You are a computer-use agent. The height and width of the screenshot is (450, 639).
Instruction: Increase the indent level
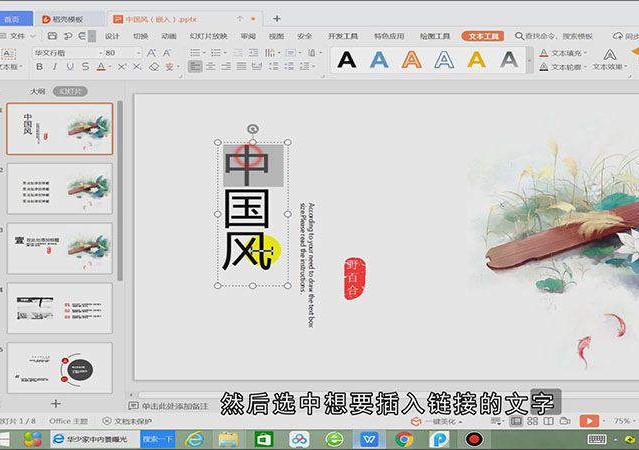(x=253, y=53)
